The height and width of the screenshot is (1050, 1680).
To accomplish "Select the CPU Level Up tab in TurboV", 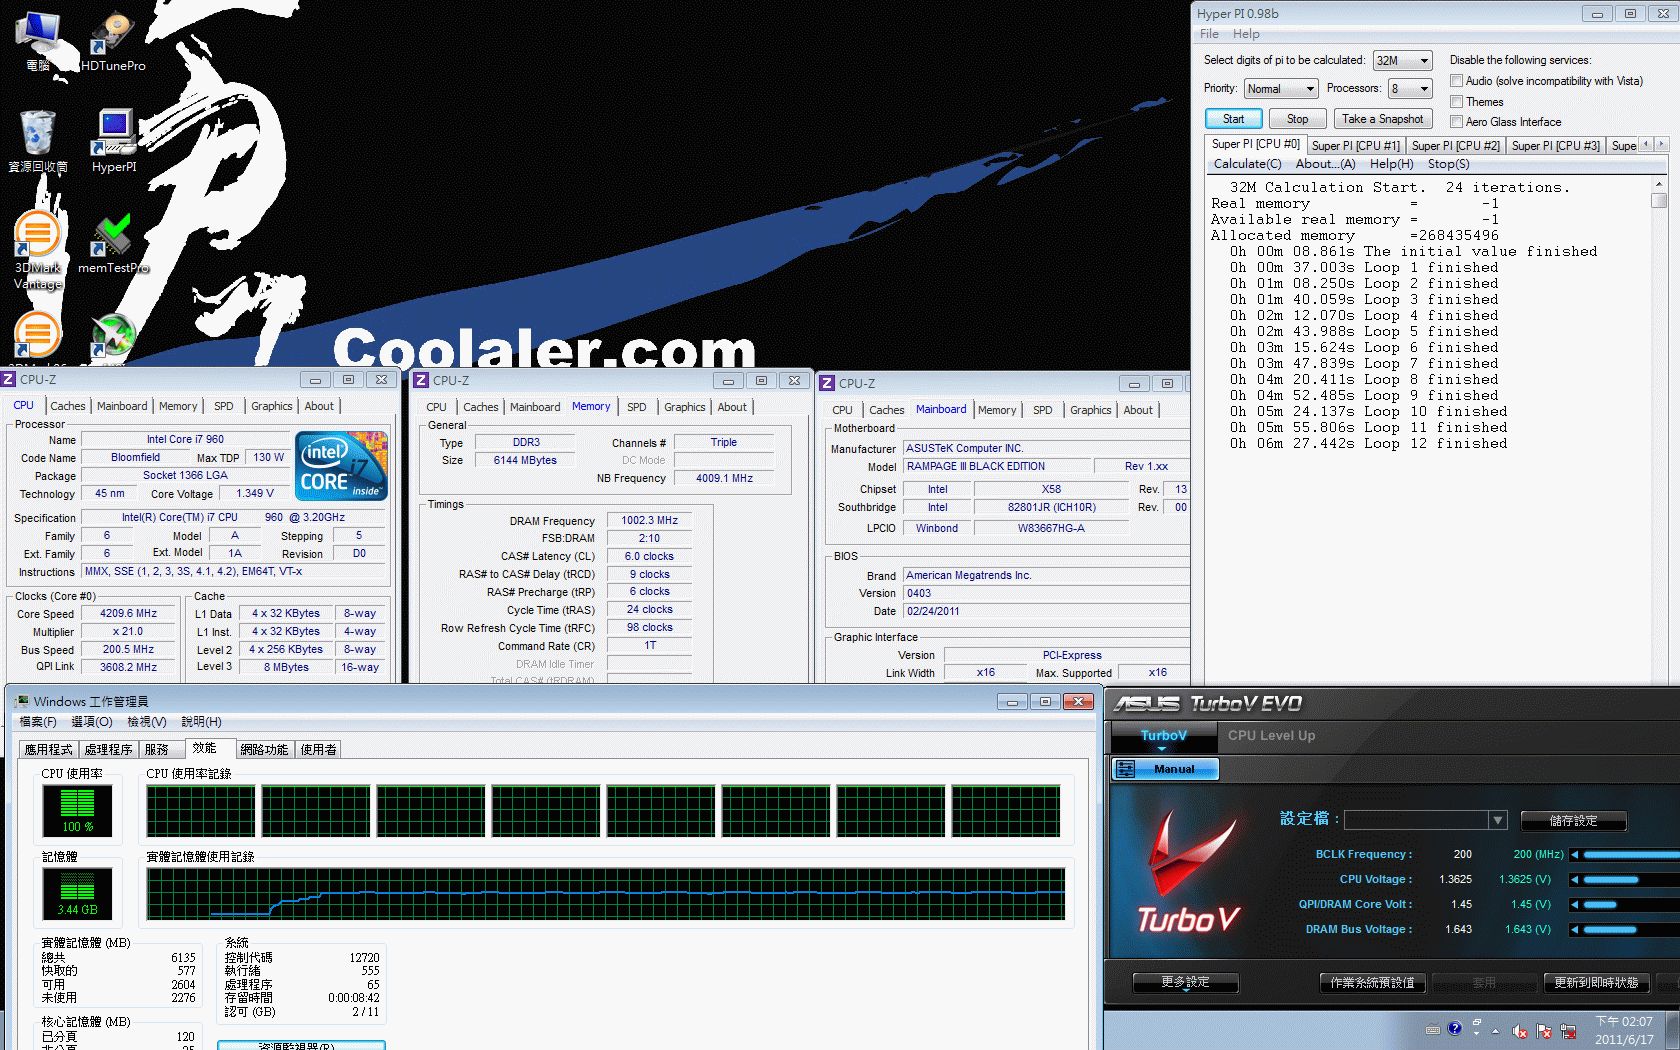I will click(1271, 735).
